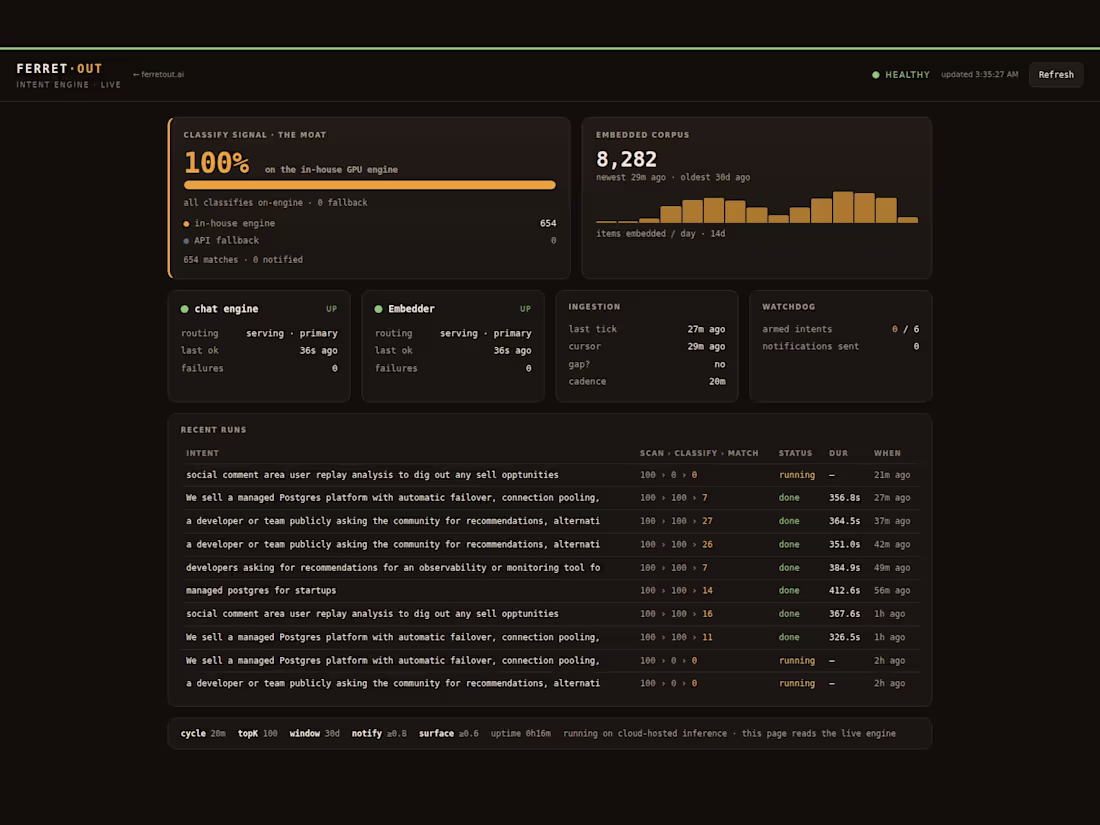This screenshot has width=1100, height=825.
Task: Click the 100% classify signal value
Action: (x=216, y=163)
